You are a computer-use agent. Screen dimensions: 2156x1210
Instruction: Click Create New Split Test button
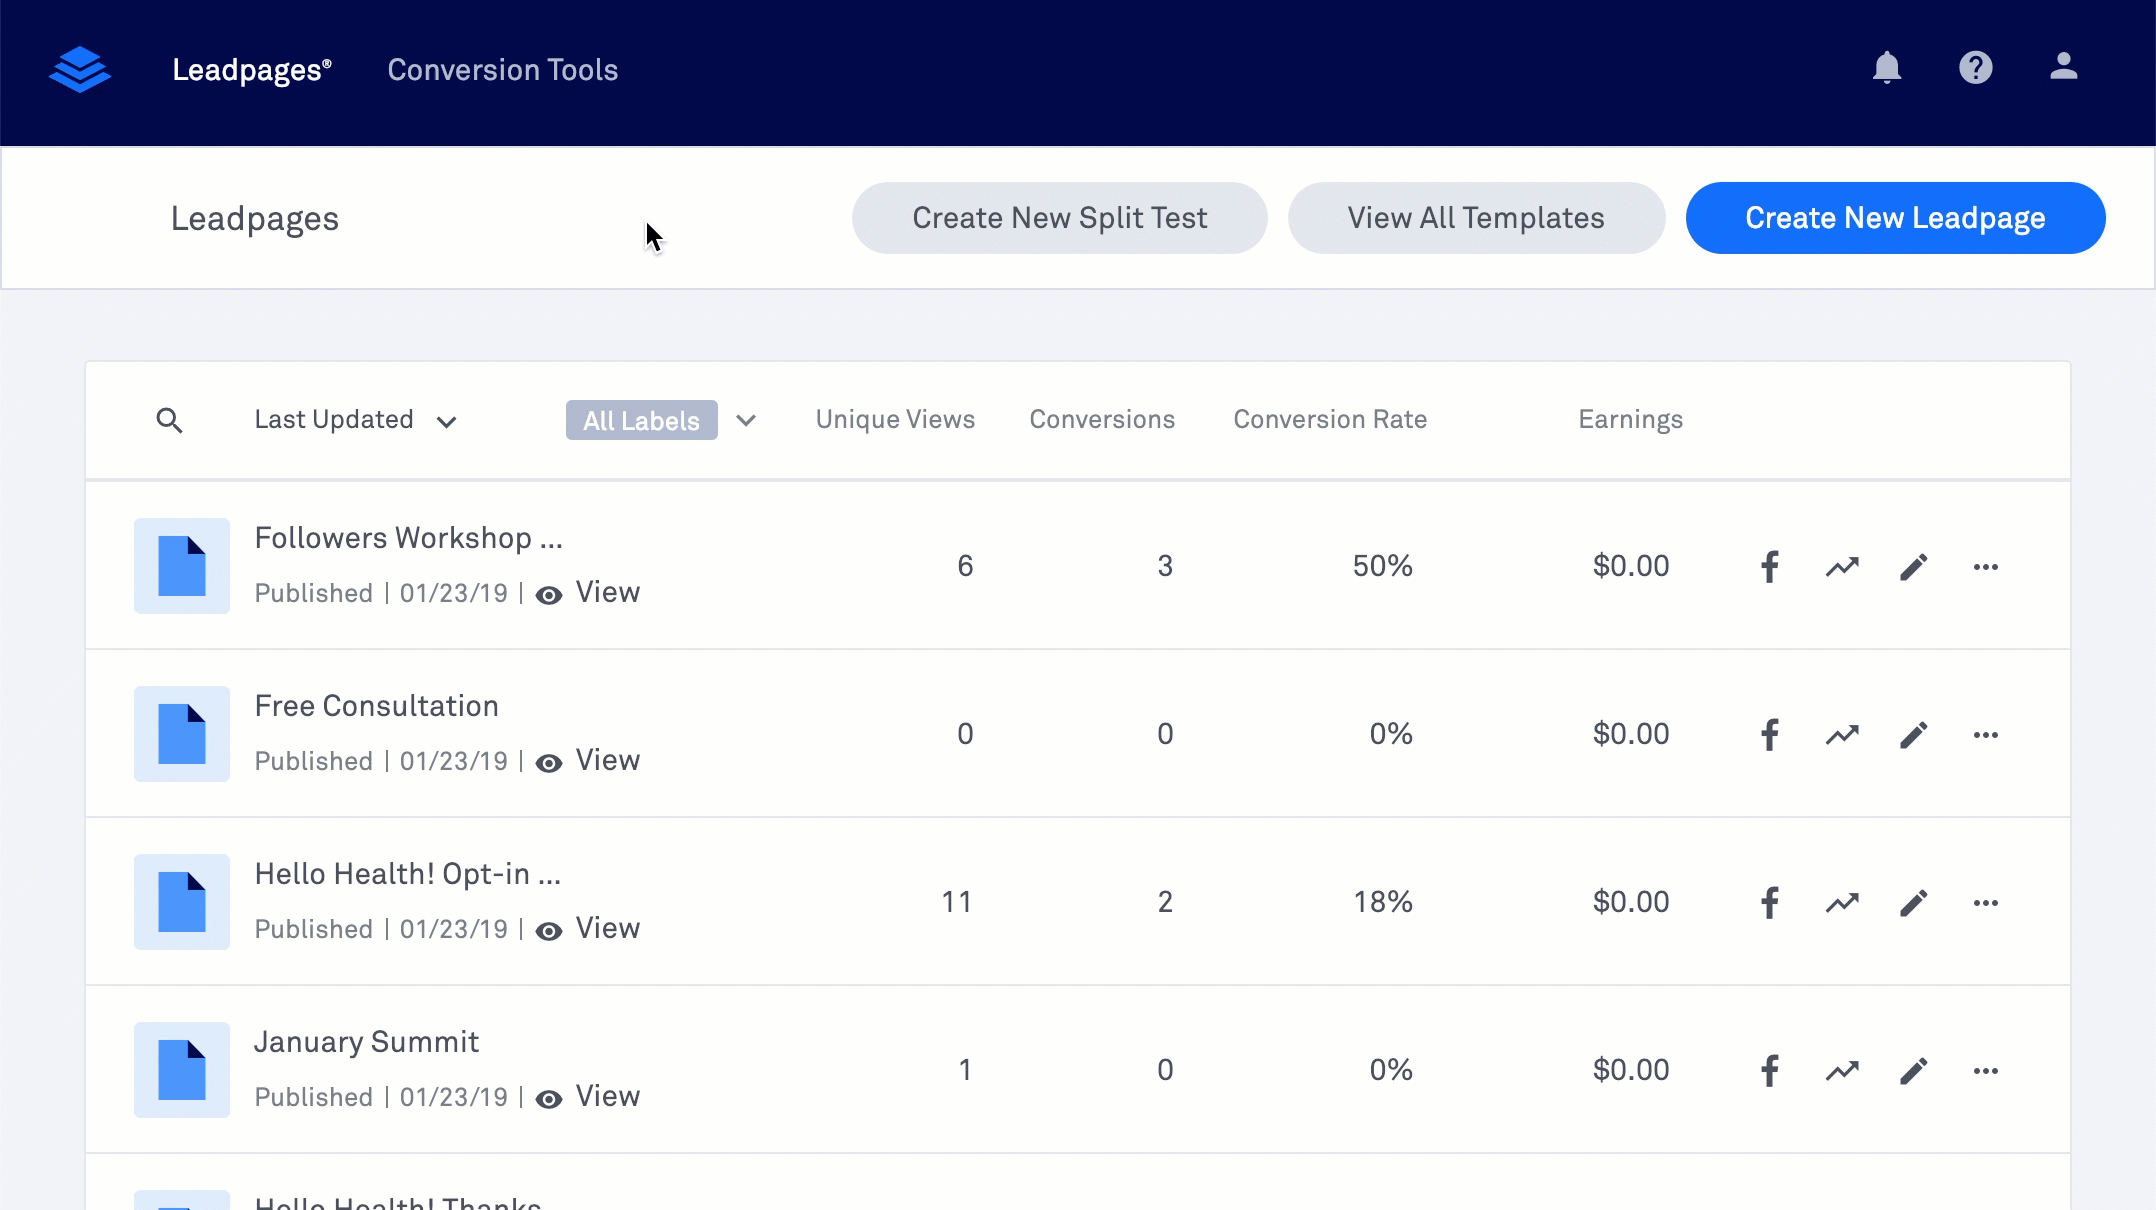tap(1059, 218)
